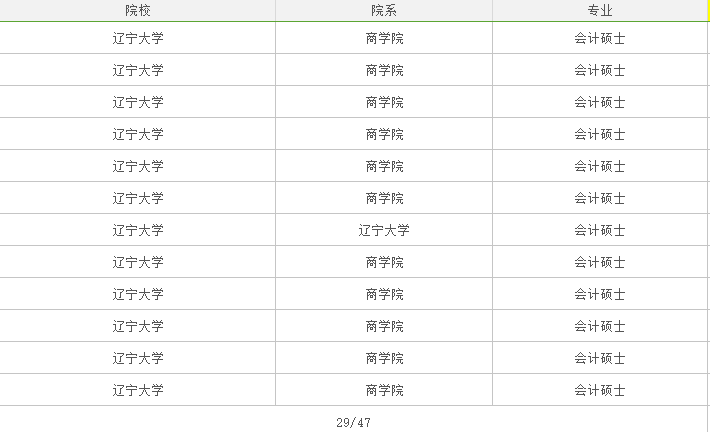
Task: Click the 院系 column header
Action: pos(384,11)
